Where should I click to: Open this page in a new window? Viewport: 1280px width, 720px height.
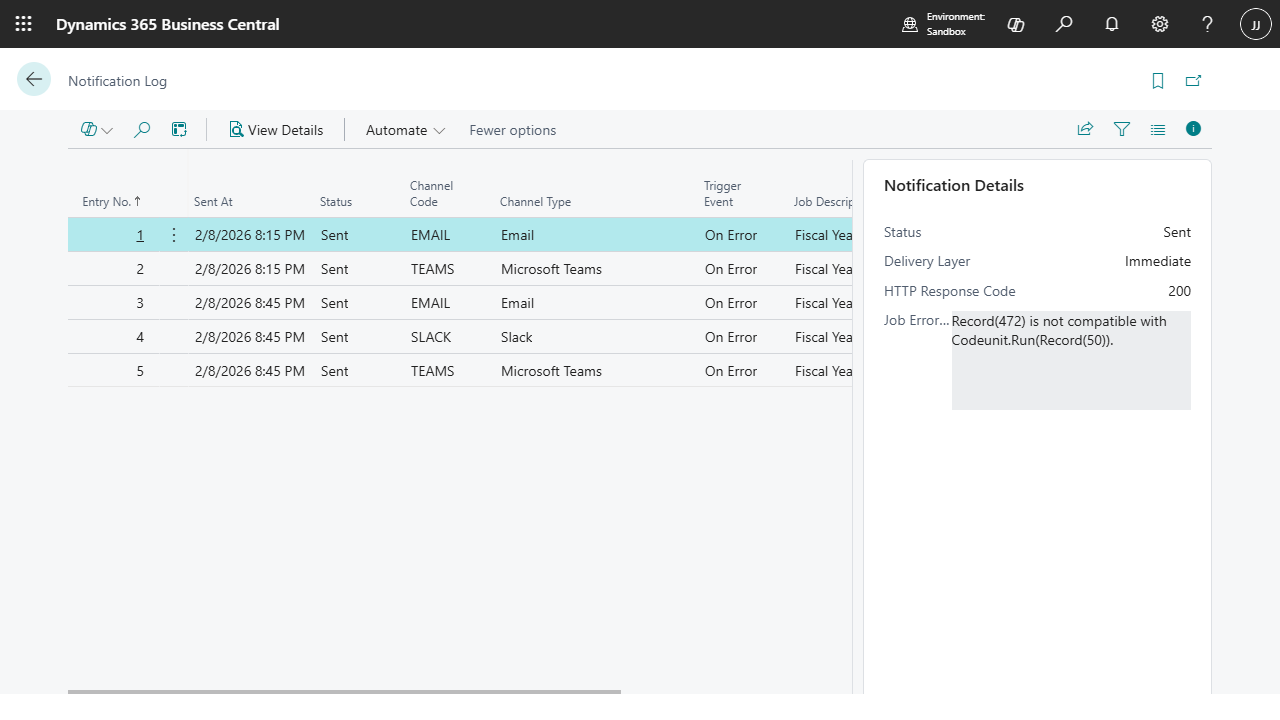point(1193,81)
